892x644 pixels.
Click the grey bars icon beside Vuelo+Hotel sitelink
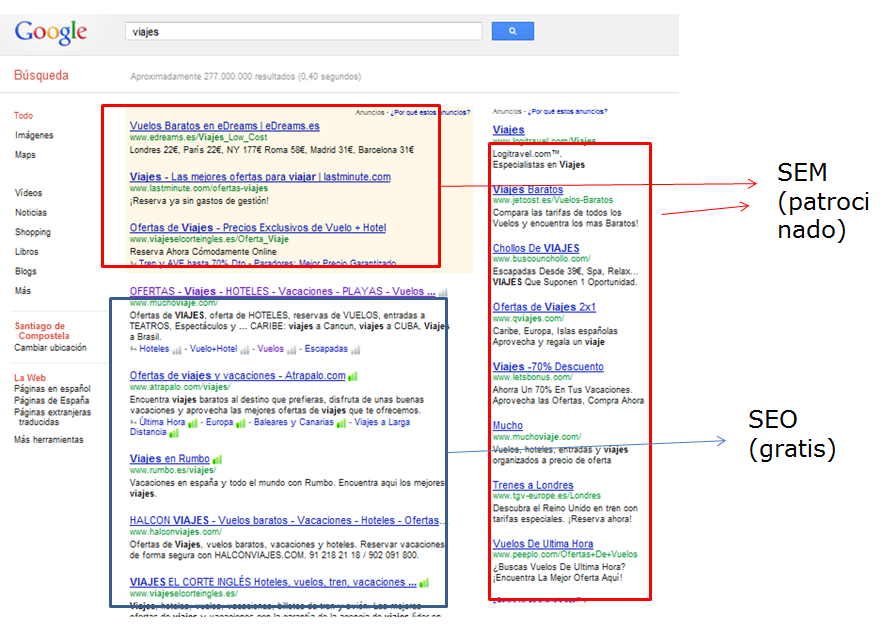(x=245, y=349)
